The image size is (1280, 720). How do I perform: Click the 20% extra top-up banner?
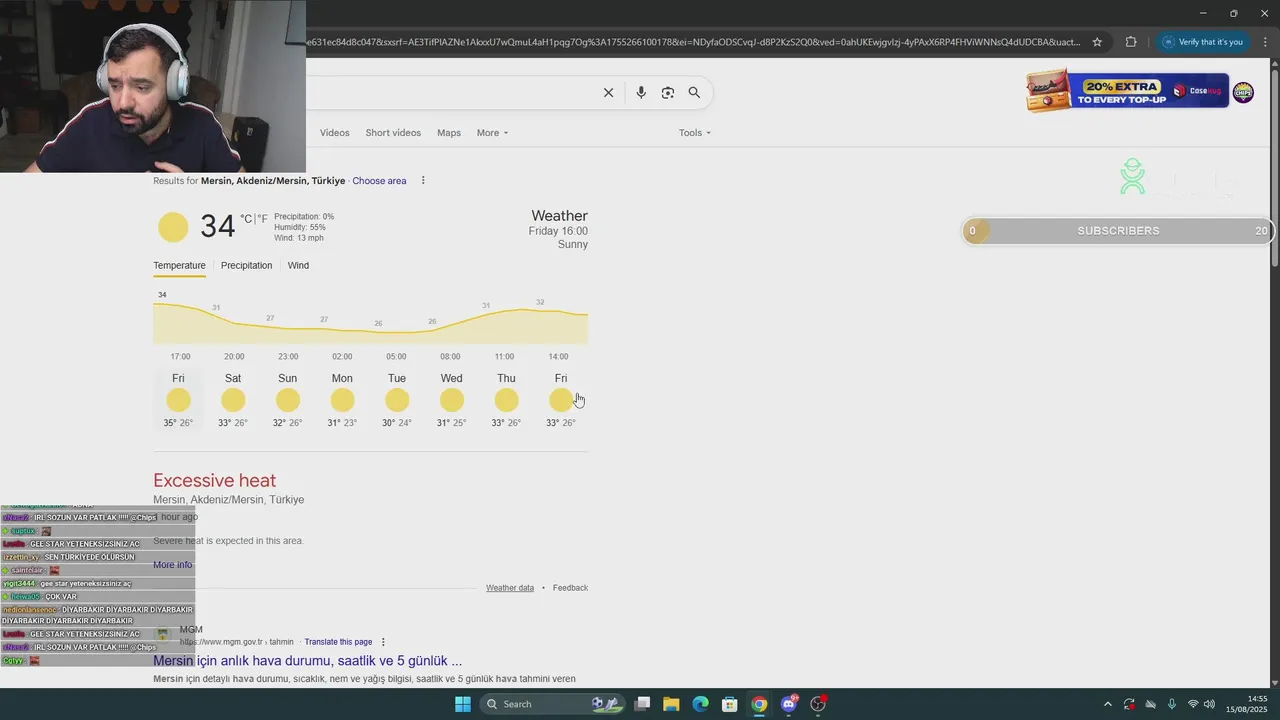[x=1127, y=92]
